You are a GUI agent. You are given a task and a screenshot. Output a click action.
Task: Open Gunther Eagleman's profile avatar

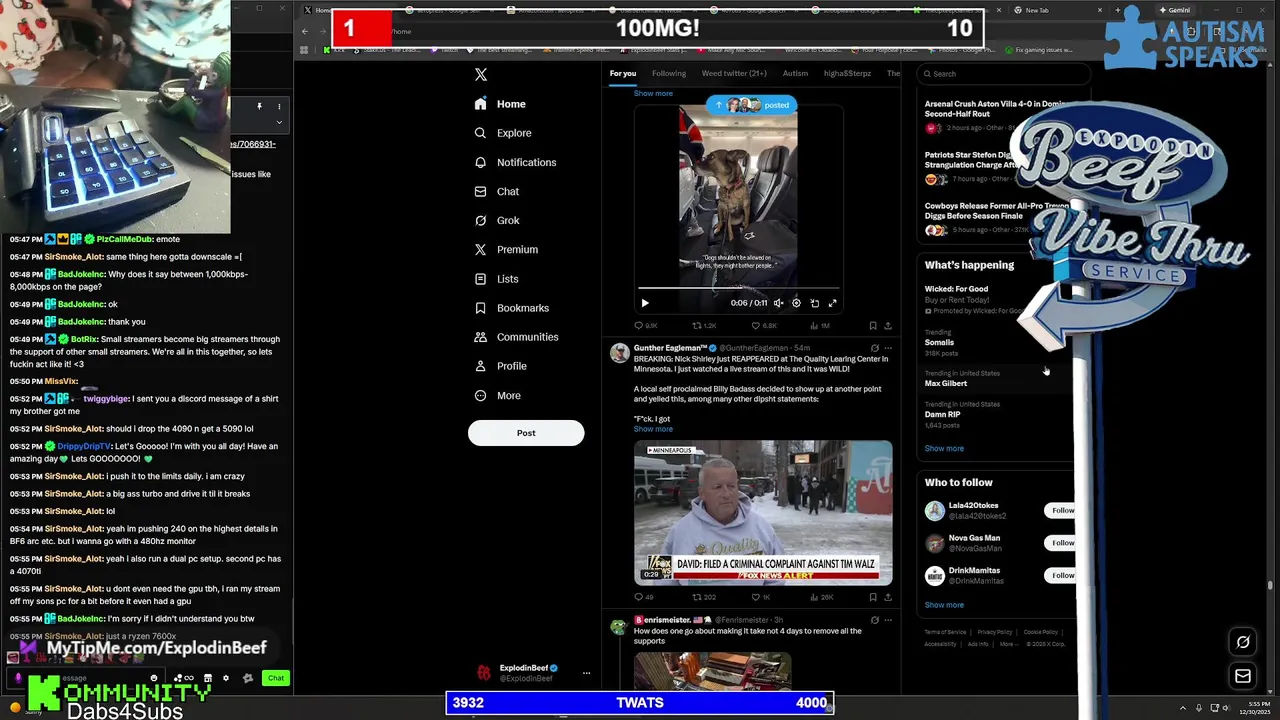(620, 353)
